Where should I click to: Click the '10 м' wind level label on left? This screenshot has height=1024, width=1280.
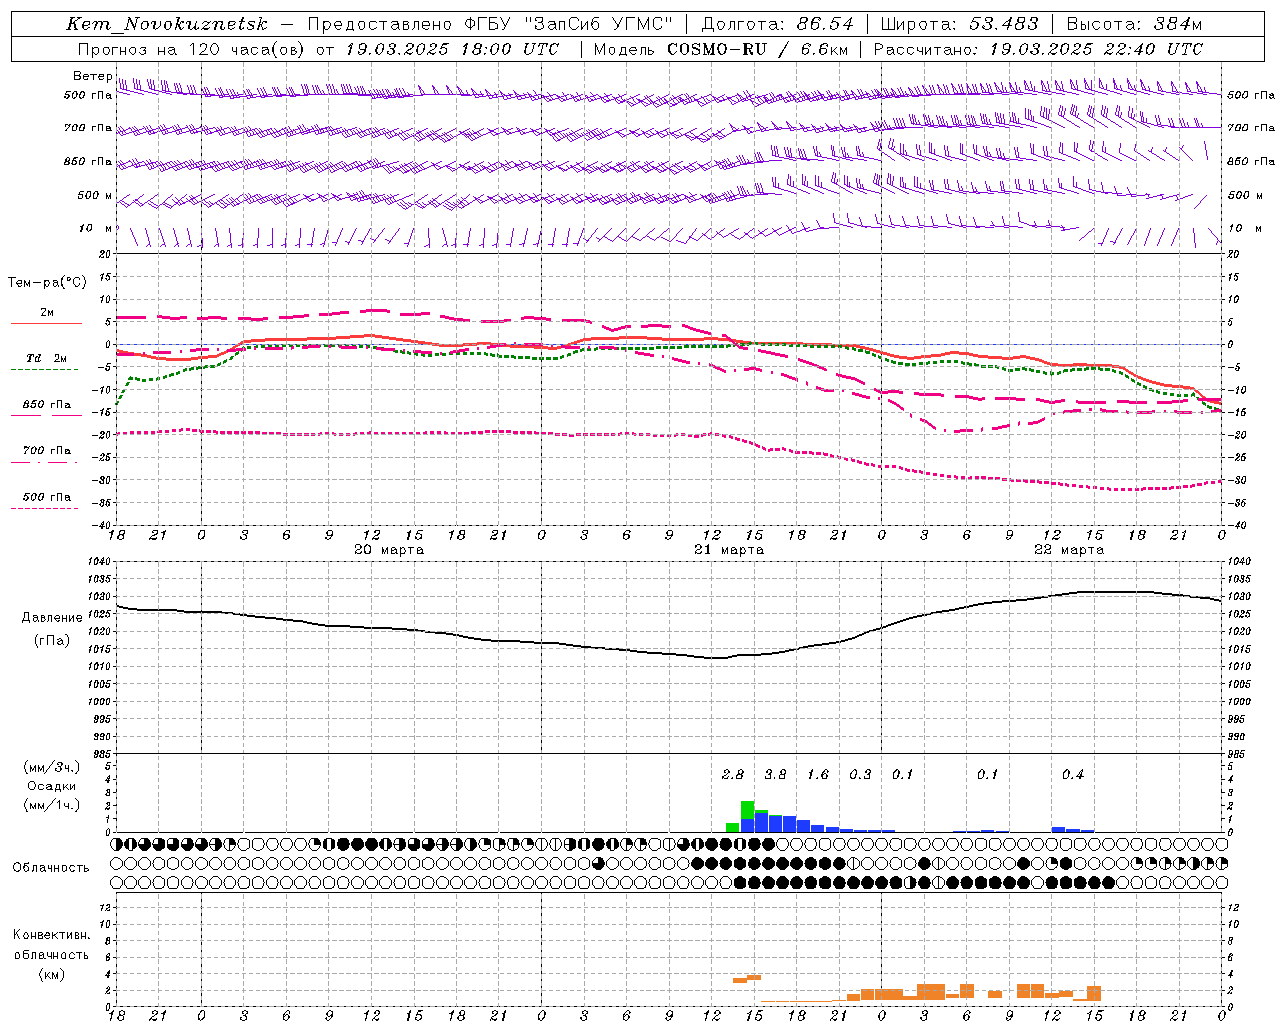(x=96, y=229)
